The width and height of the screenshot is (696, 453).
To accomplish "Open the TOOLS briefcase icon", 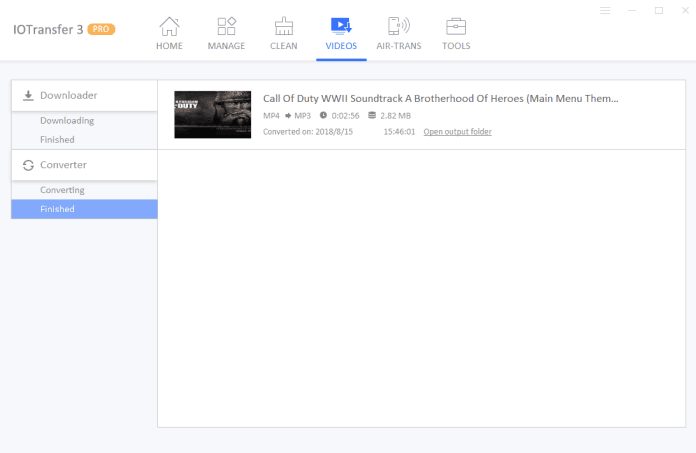I will click(456, 26).
